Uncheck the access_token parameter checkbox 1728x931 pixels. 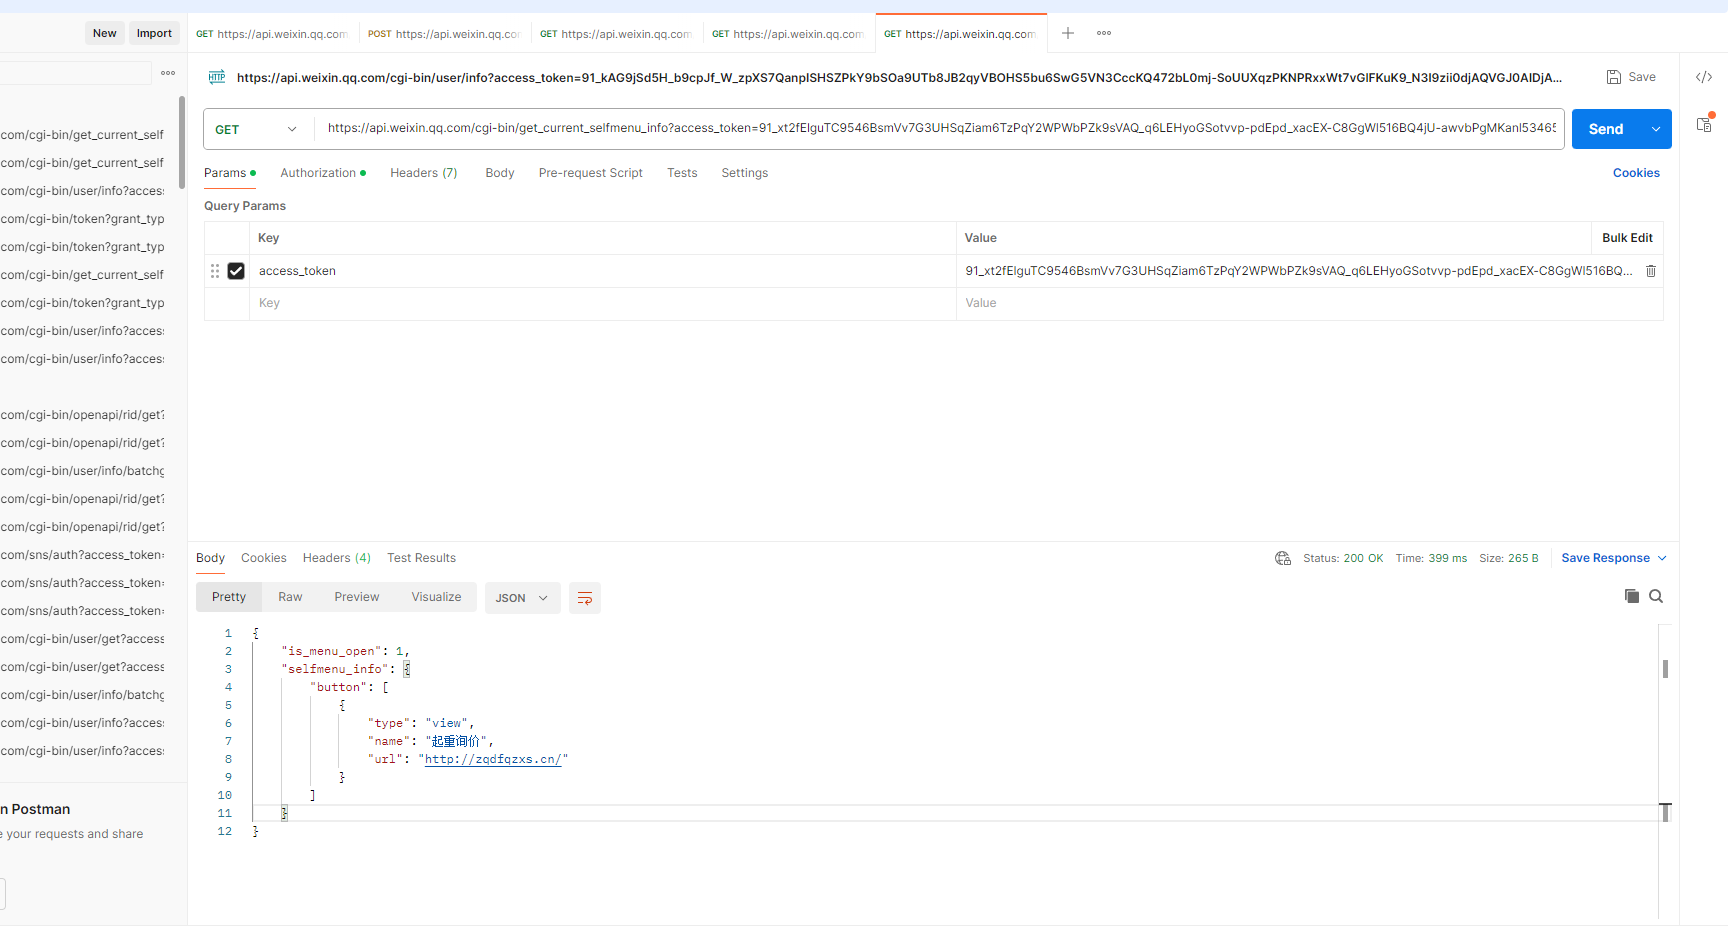(236, 271)
